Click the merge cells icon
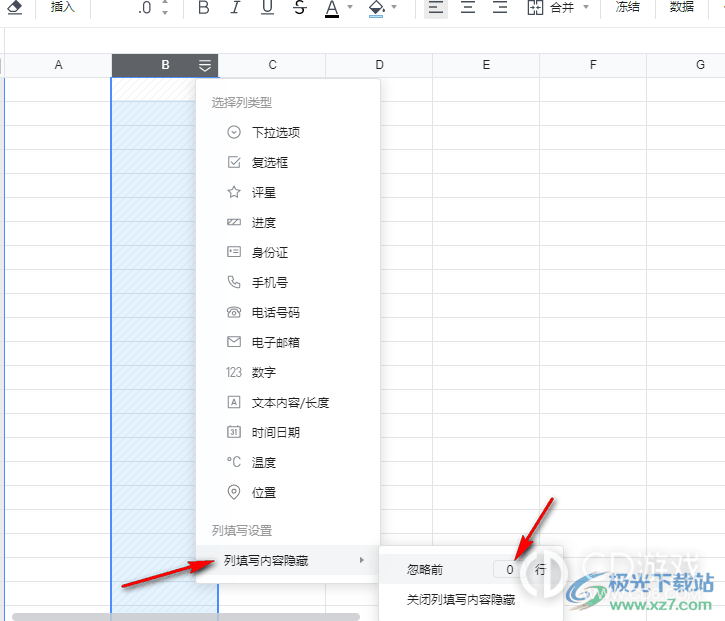The width and height of the screenshot is (725, 621). click(535, 8)
